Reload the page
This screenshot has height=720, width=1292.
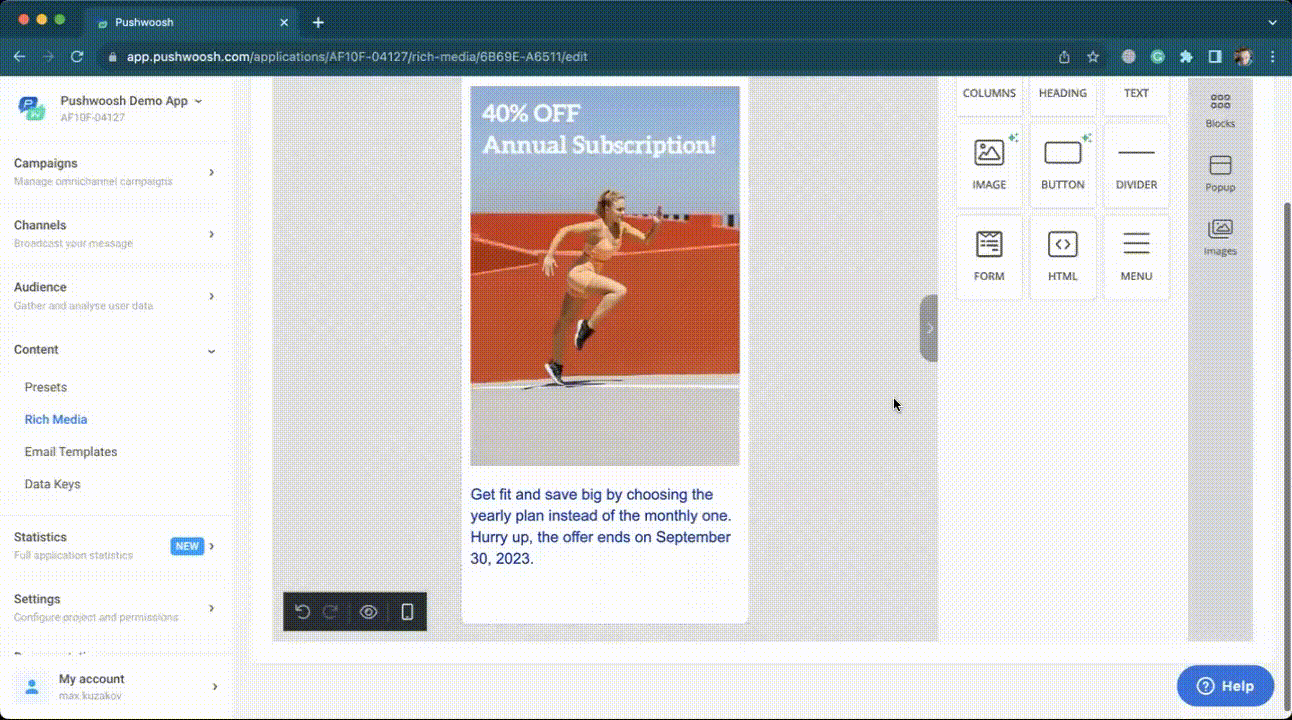pos(77,57)
